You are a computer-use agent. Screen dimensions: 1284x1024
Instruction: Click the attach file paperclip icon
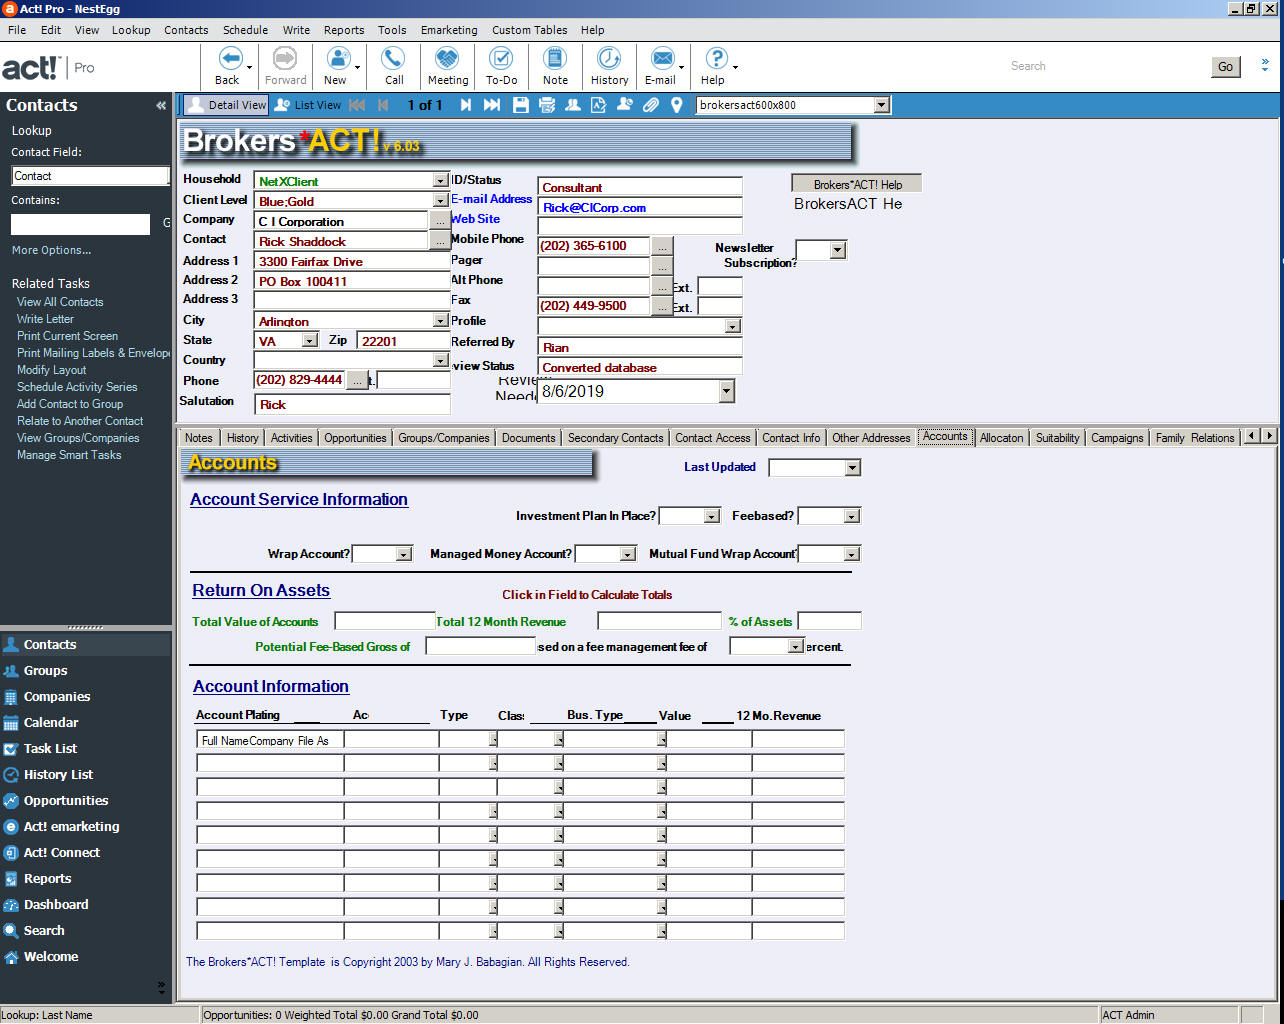tap(651, 105)
